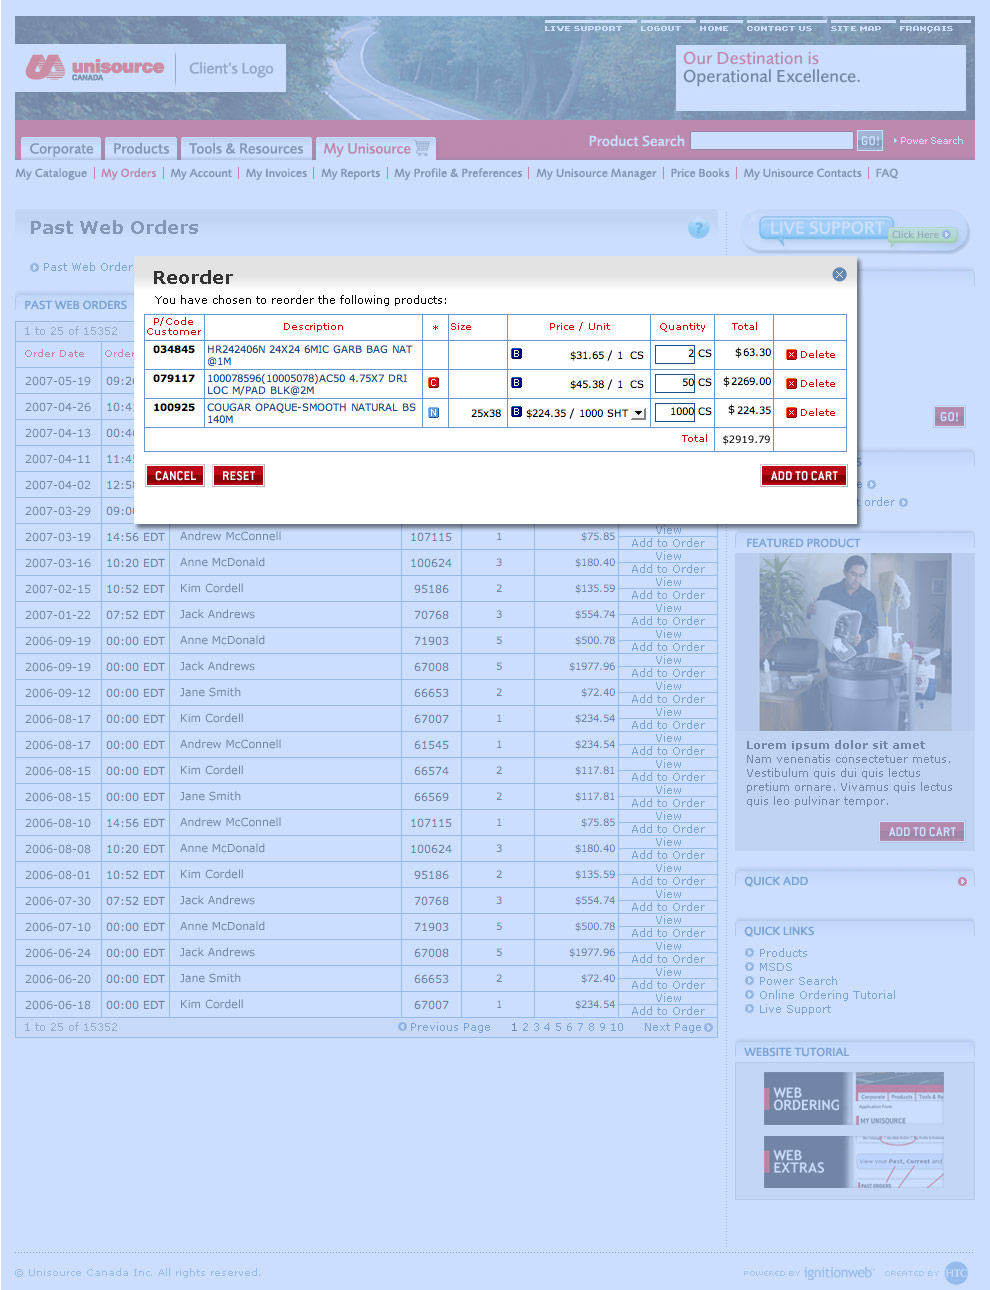Switch to Tools & Resources tab
The width and height of the screenshot is (990, 1290).
click(246, 149)
